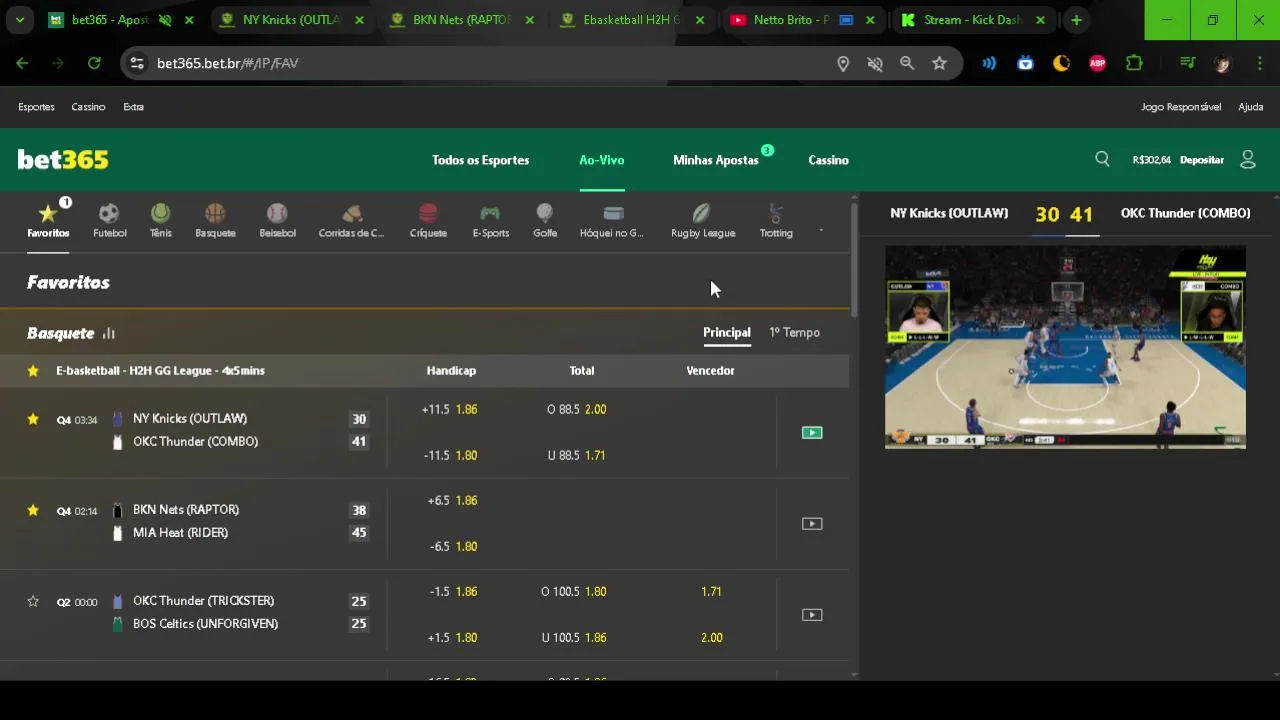Viewport: 1280px width, 720px height.
Task: Select the 1º Tempo market tab
Action: 794,332
